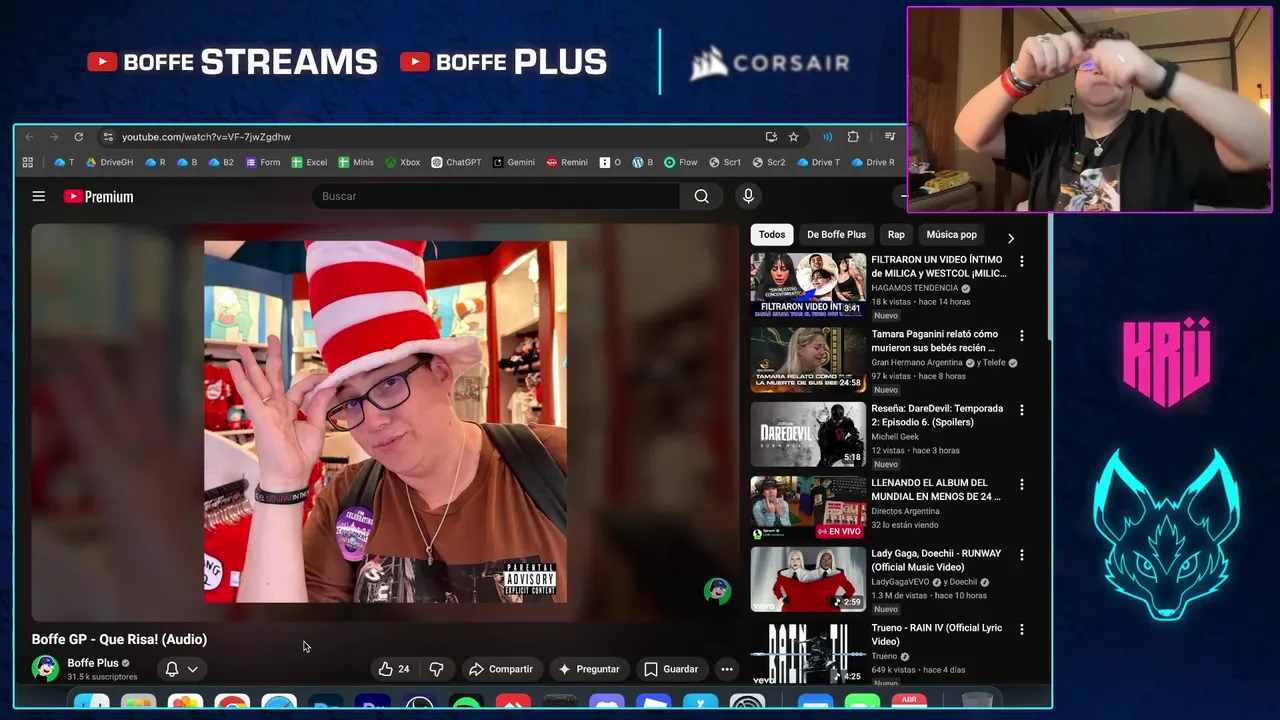Open the DareDevil review thumbnail
Screen dimensions: 1280x720
click(x=808, y=434)
